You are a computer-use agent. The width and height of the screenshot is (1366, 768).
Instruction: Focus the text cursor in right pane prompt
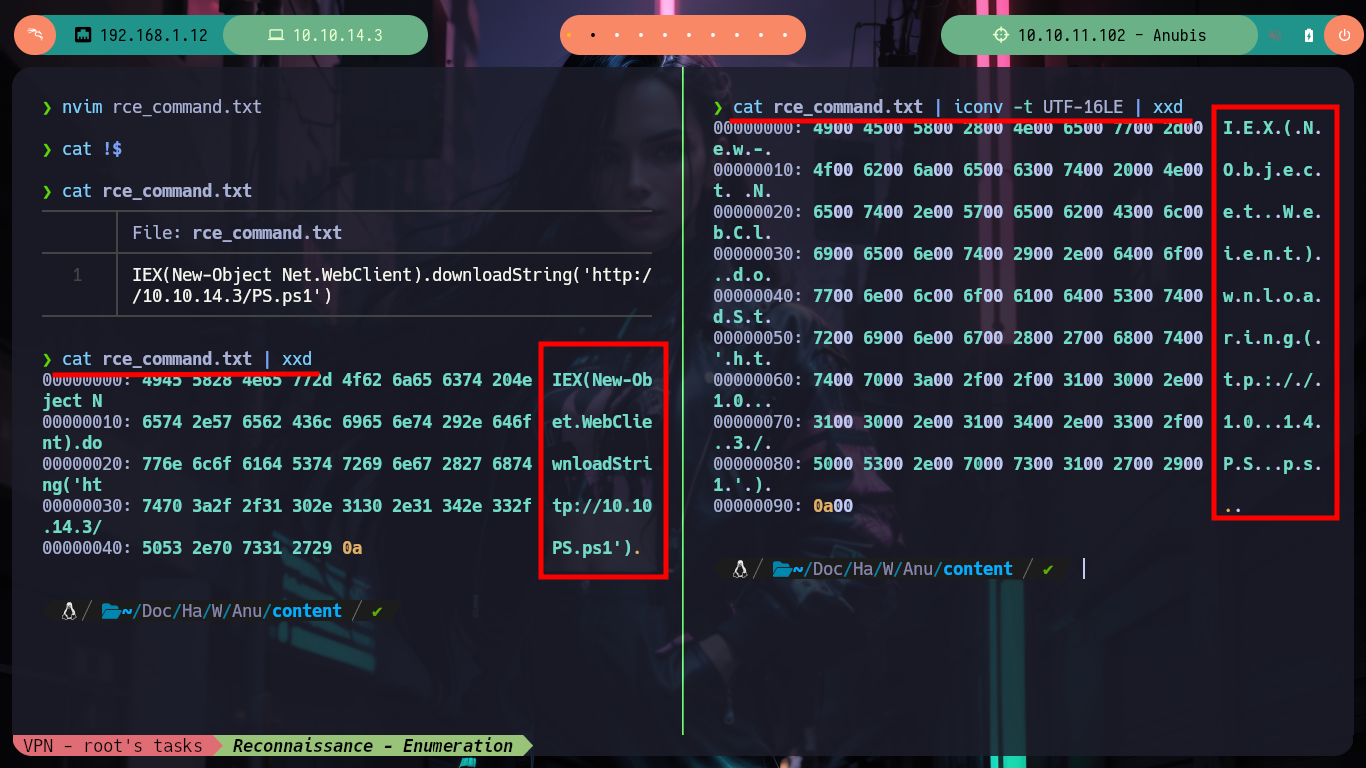(1084, 569)
